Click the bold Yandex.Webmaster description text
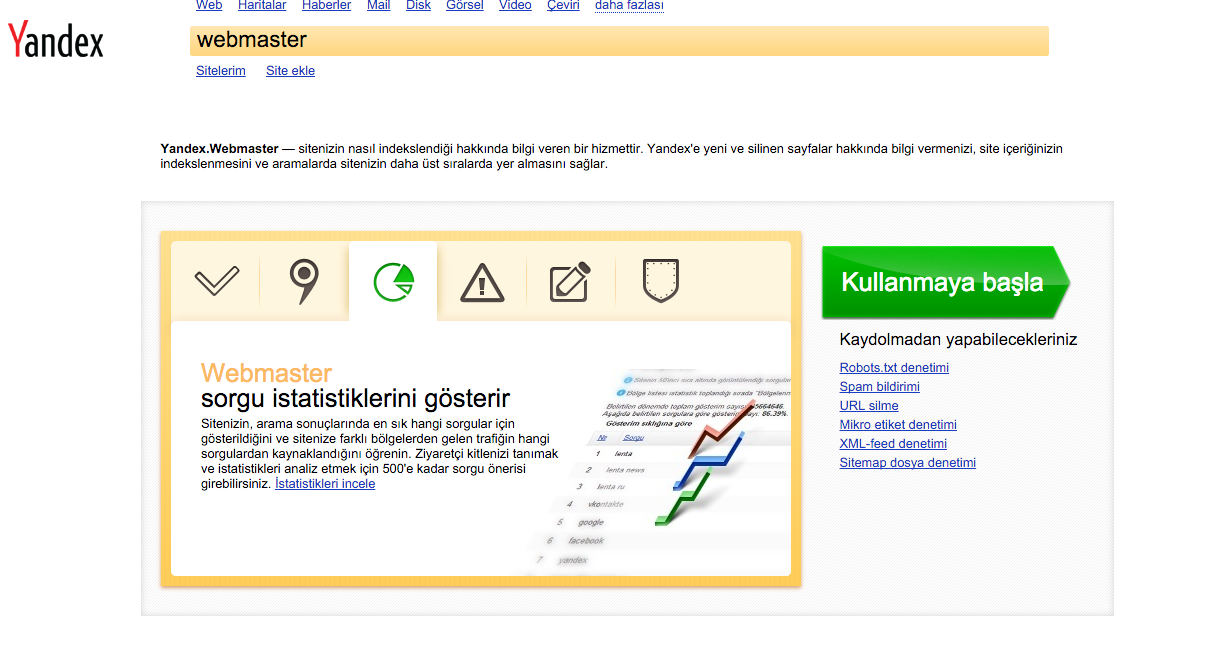Screen dimensions: 1208x649 click(219, 149)
